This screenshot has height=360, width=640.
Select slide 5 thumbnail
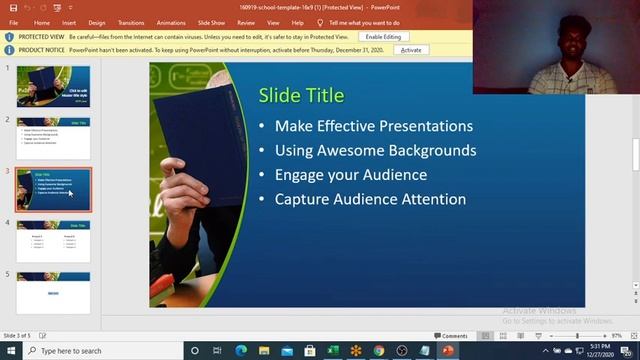[53, 293]
